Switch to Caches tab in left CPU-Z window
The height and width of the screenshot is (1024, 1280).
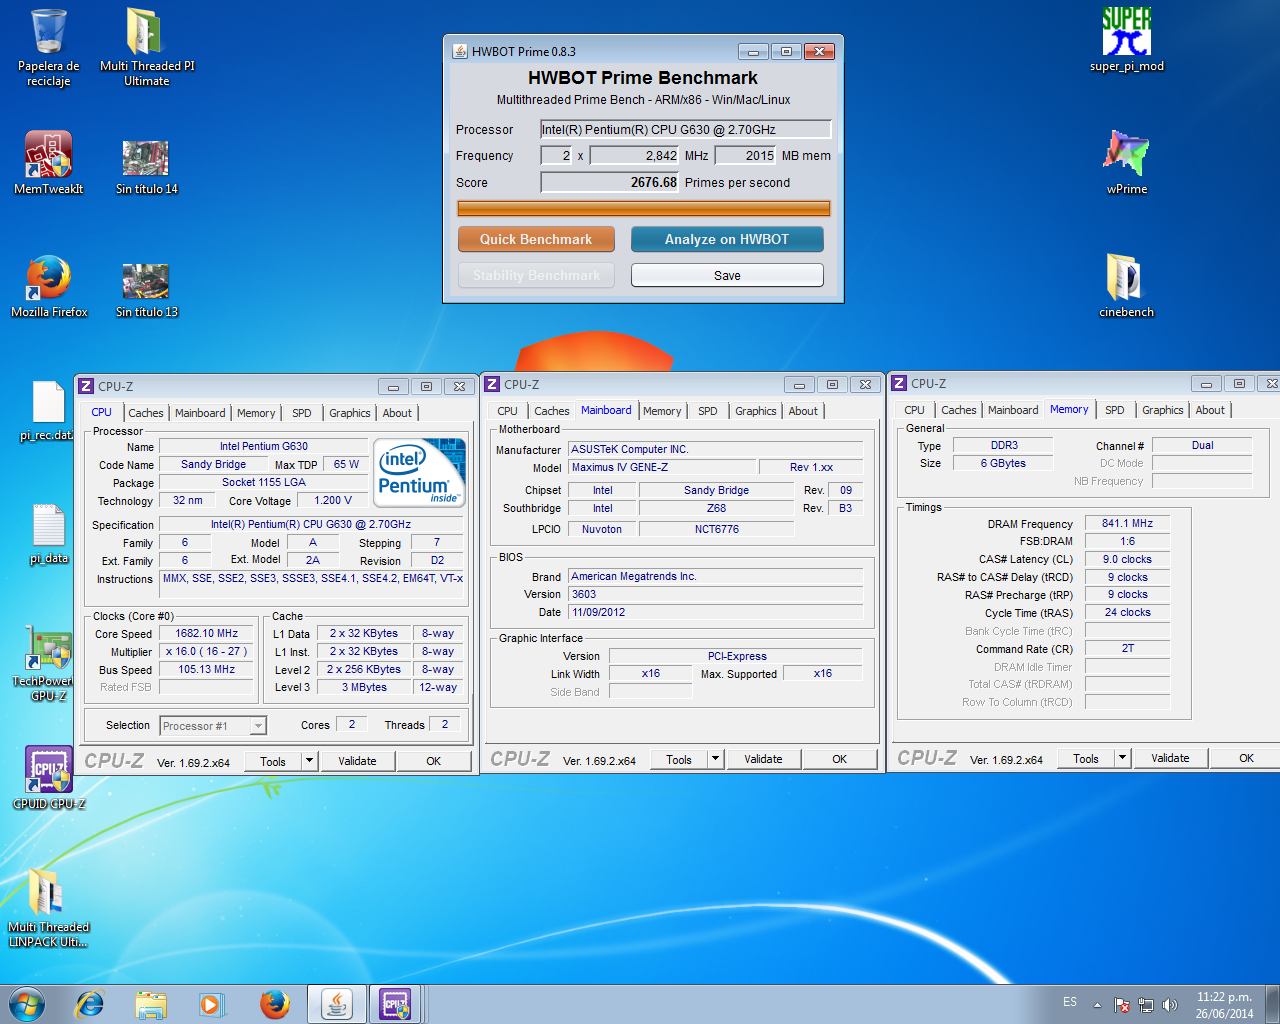click(x=146, y=413)
